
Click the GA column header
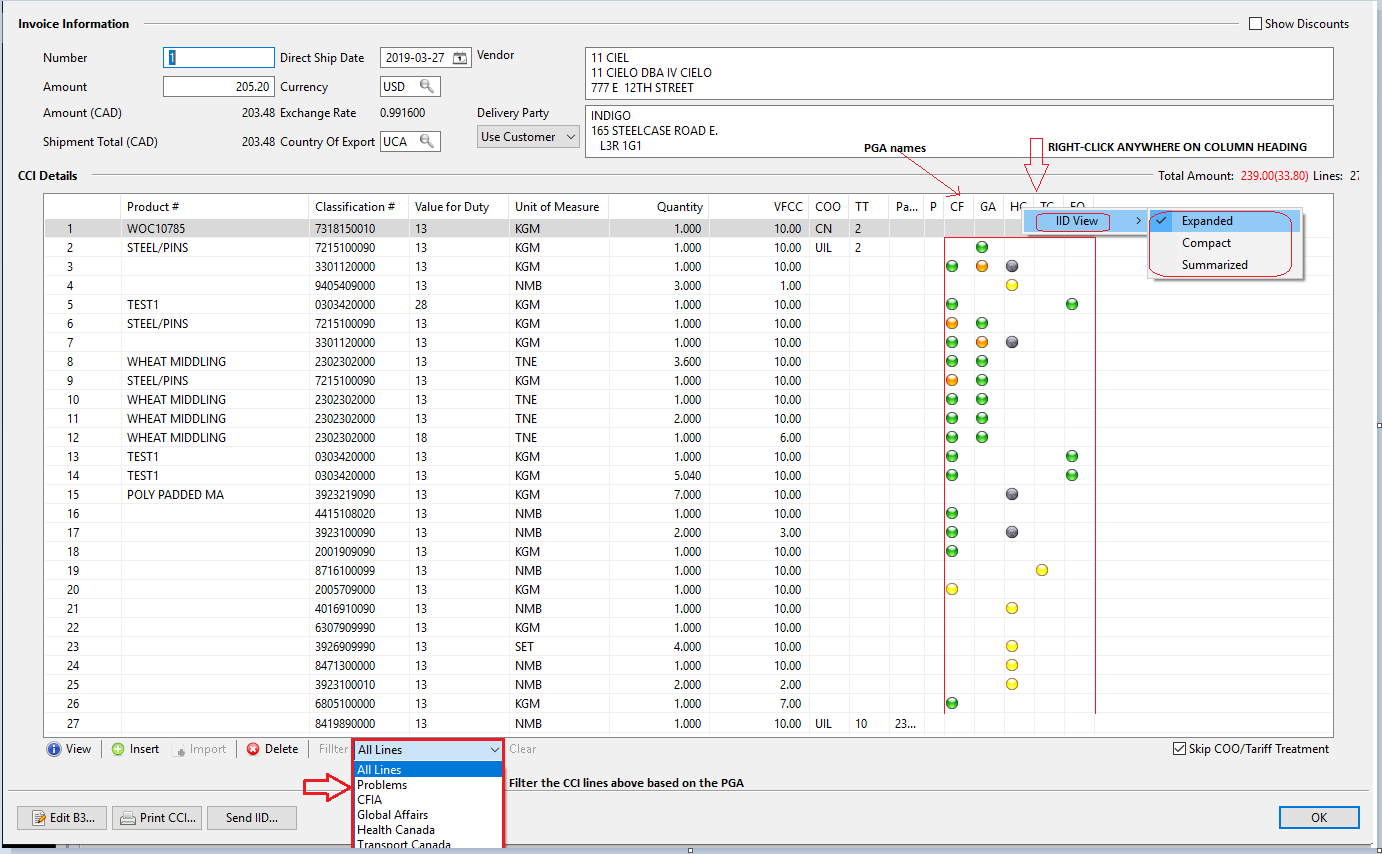pos(988,207)
